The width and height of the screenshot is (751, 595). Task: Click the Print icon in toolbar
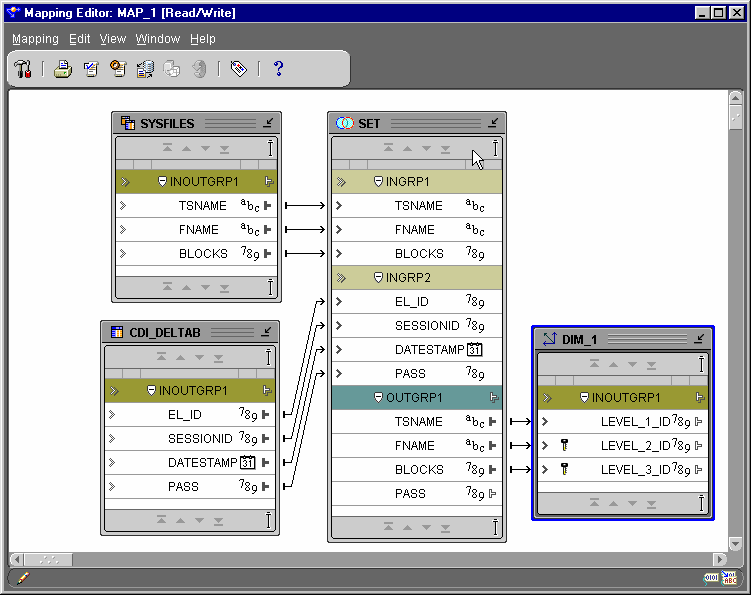pyautogui.click(x=63, y=69)
